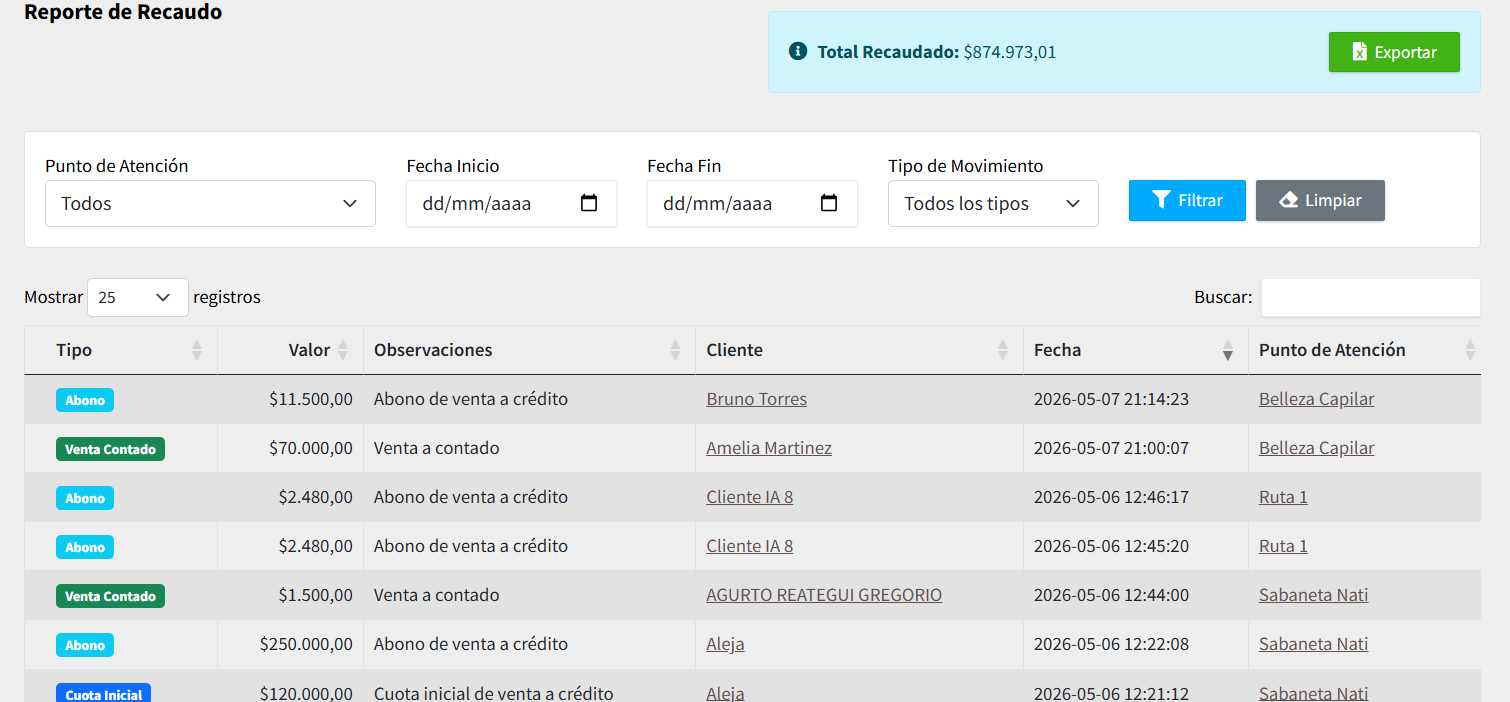Viewport: 1510px width, 702px height.
Task: Open AGURTO REATEGUI GREGORIO client link
Action: 824,595
